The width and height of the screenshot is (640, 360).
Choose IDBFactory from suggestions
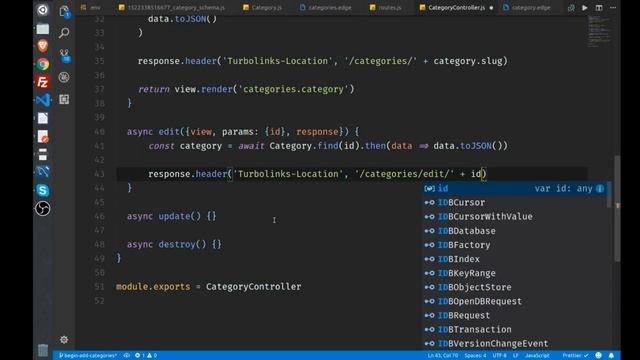point(514,245)
